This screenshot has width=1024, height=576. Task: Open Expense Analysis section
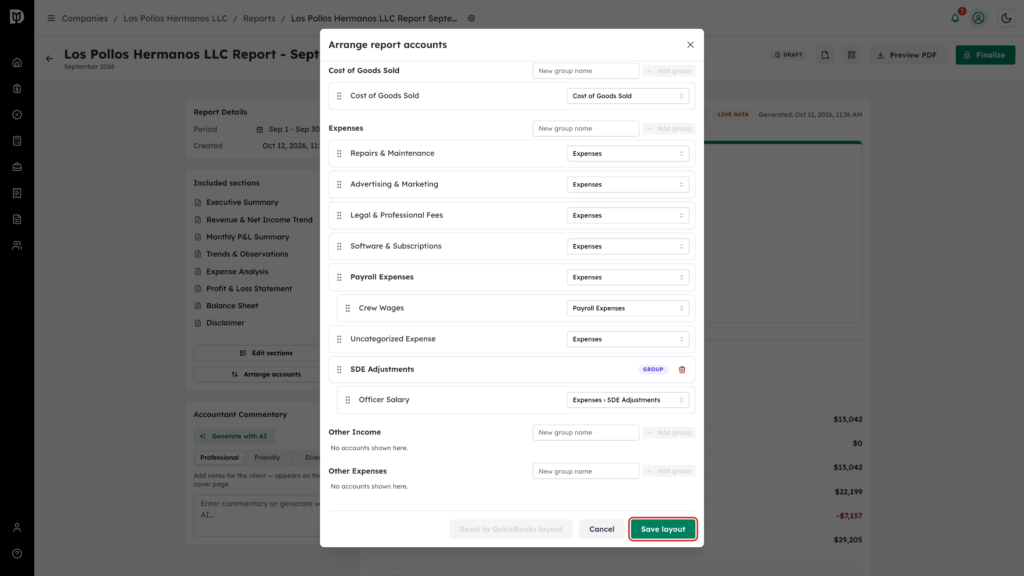237,272
